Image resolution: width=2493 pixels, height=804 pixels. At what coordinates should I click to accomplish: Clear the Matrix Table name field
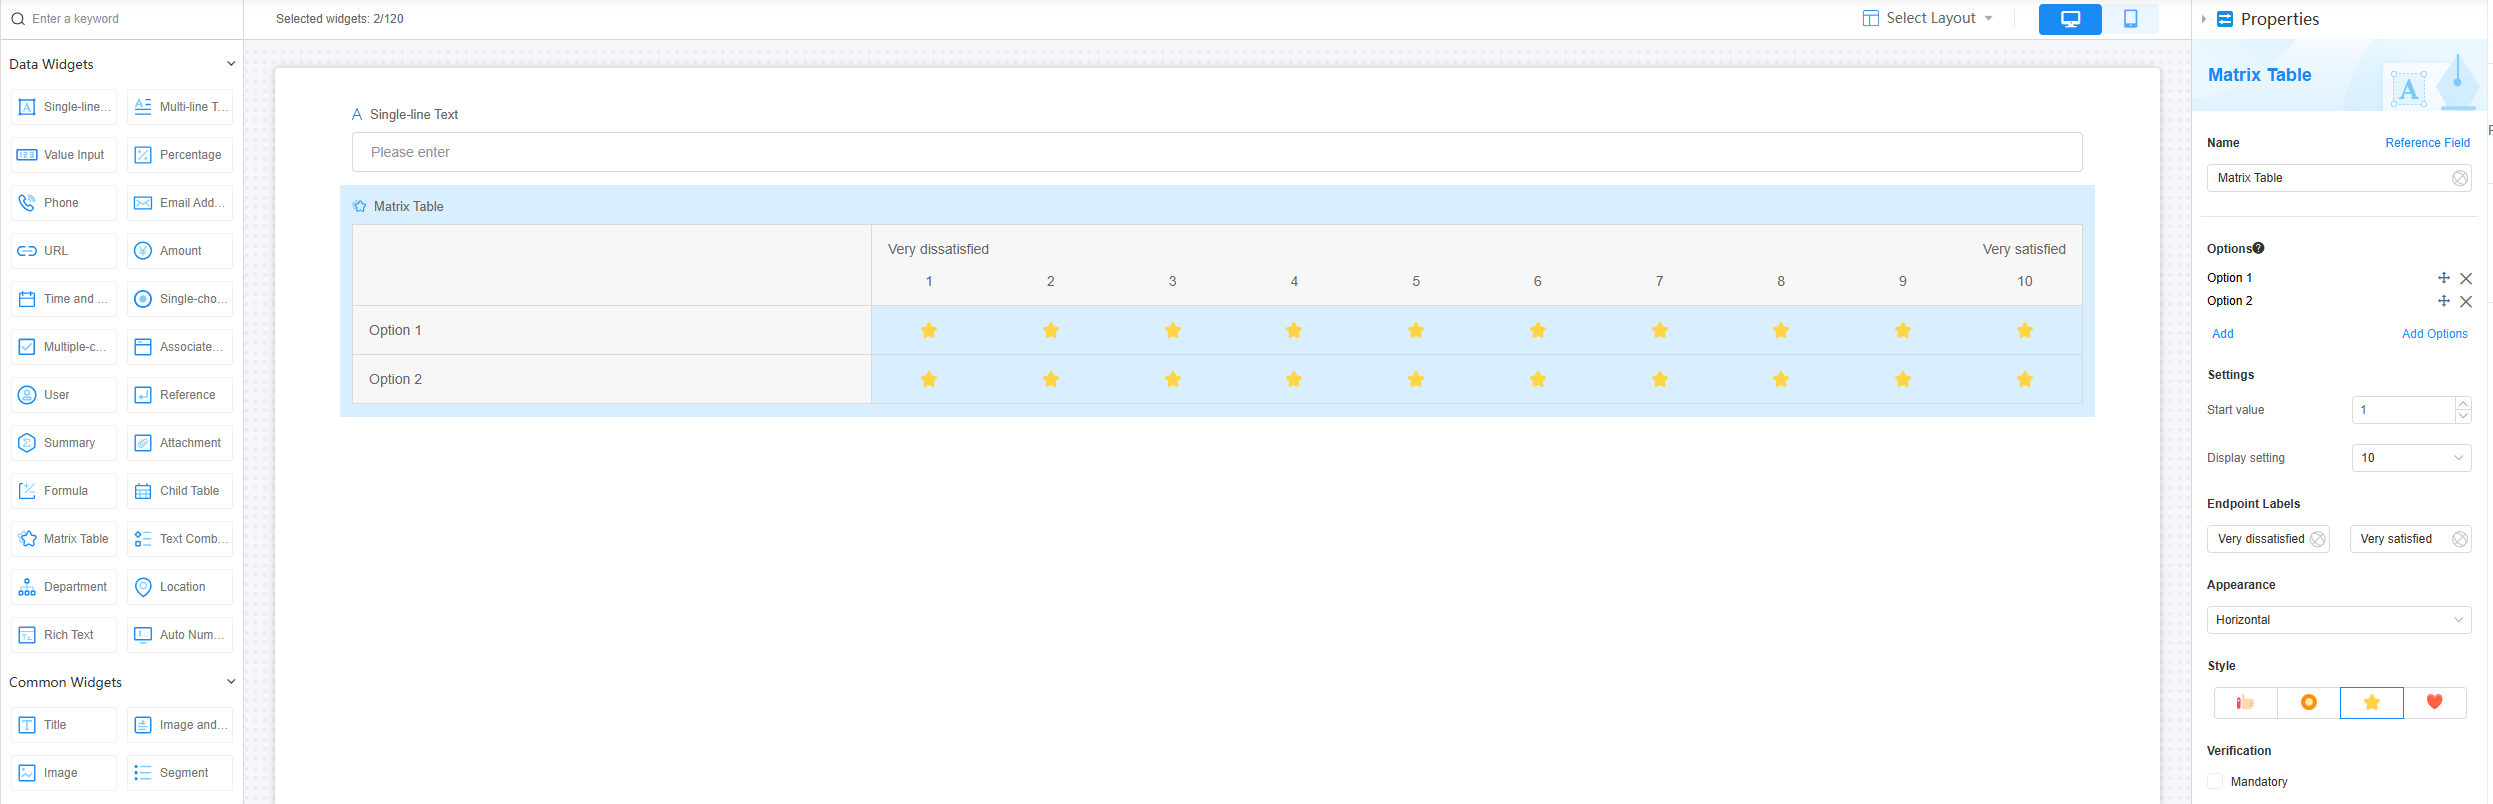click(2459, 178)
